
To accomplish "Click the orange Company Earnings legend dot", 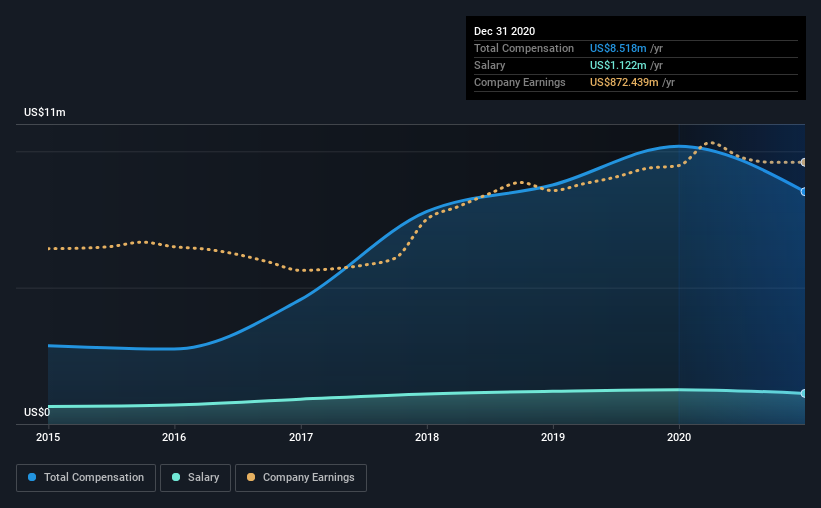I will [251, 477].
